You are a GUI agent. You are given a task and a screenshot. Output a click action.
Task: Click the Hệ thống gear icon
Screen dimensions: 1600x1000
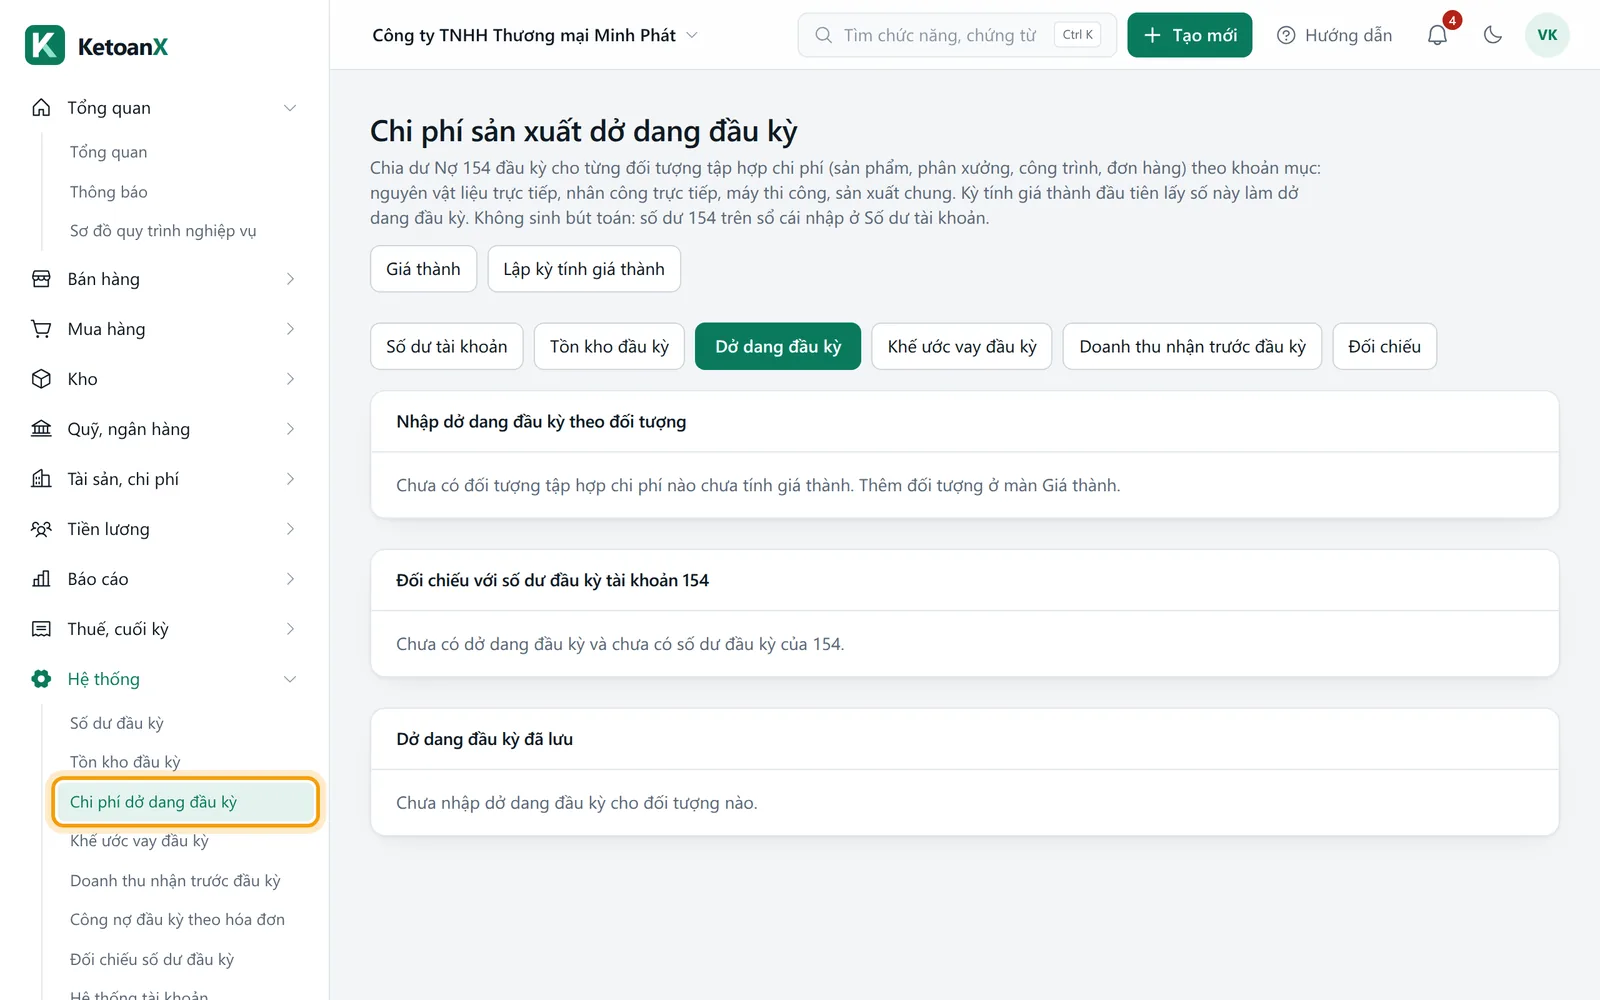tap(41, 679)
